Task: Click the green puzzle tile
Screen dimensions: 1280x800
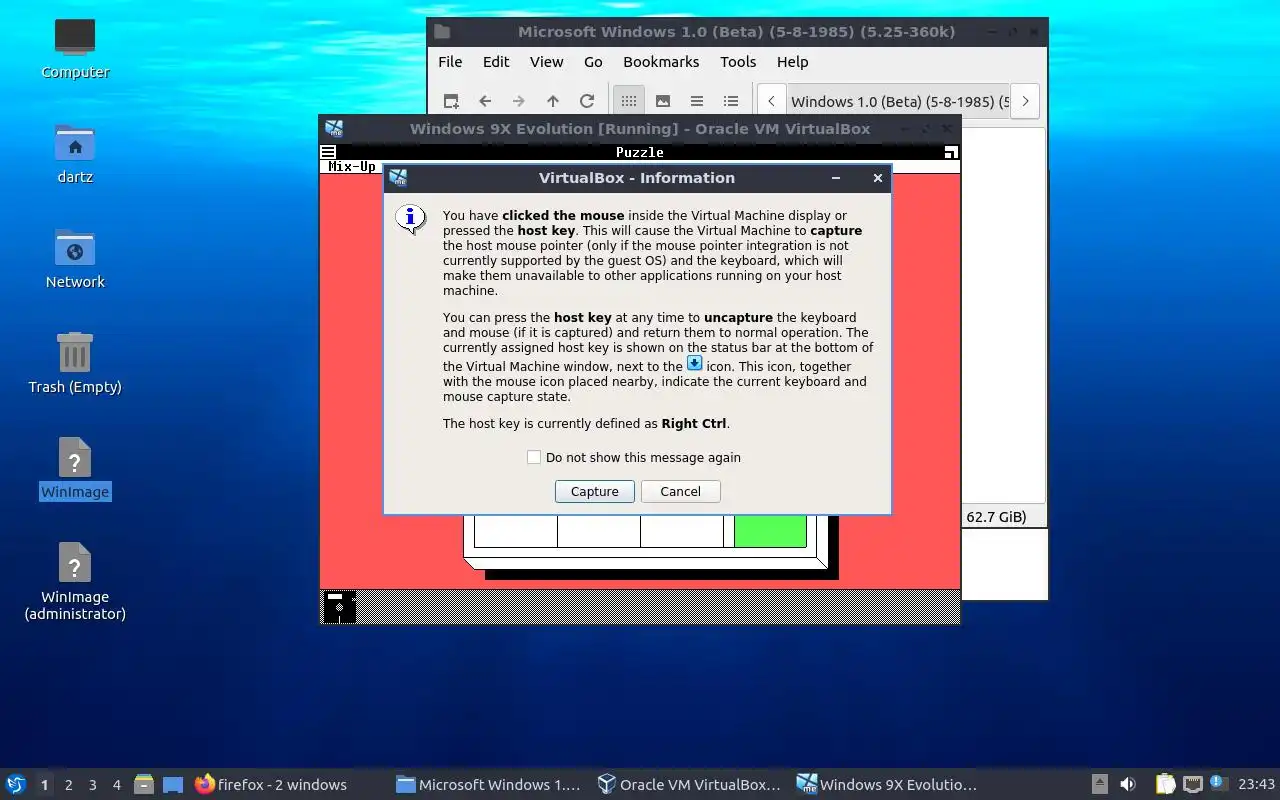Action: tap(770, 531)
